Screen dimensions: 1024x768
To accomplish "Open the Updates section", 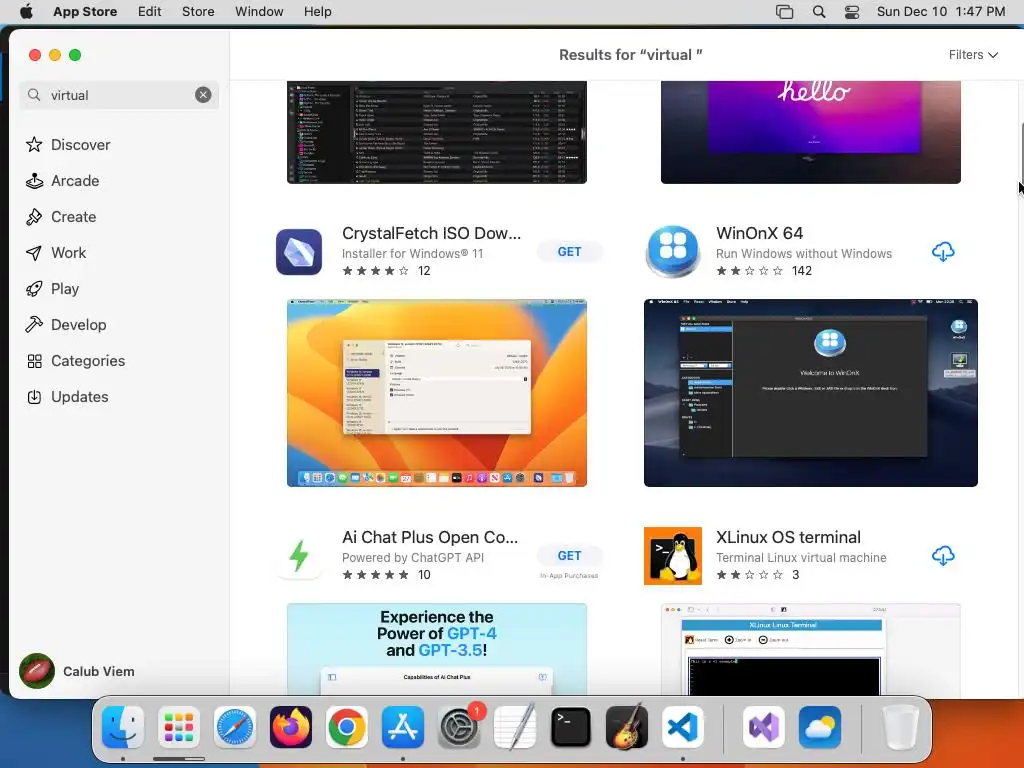I will click(x=67, y=396).
